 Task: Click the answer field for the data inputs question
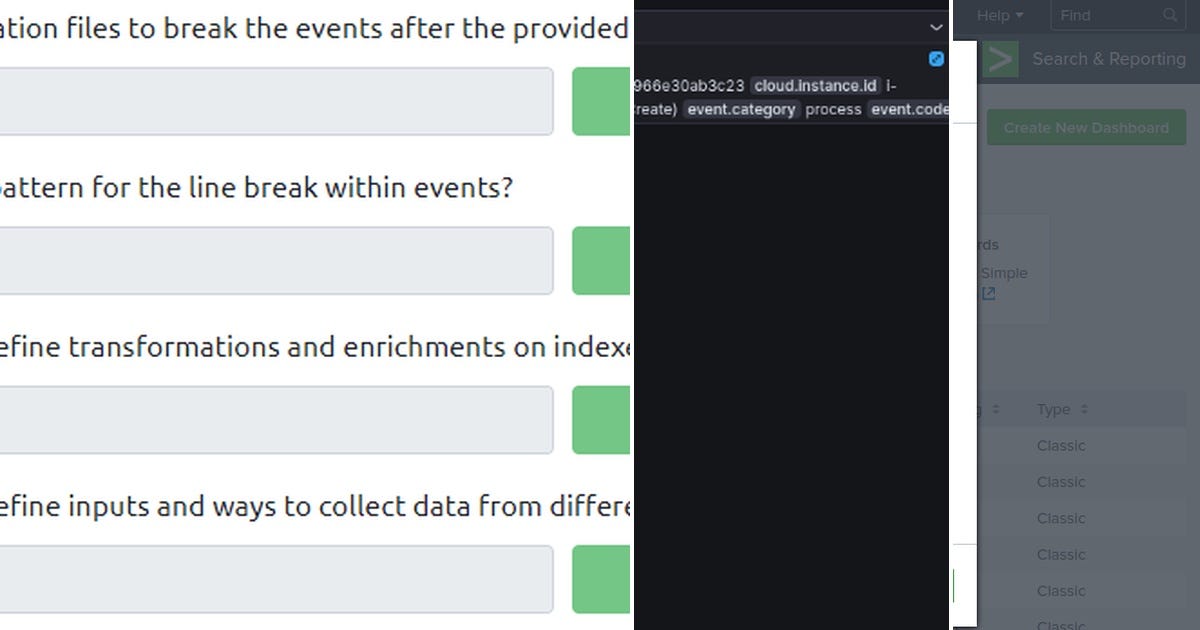click(x=276, y=579)
